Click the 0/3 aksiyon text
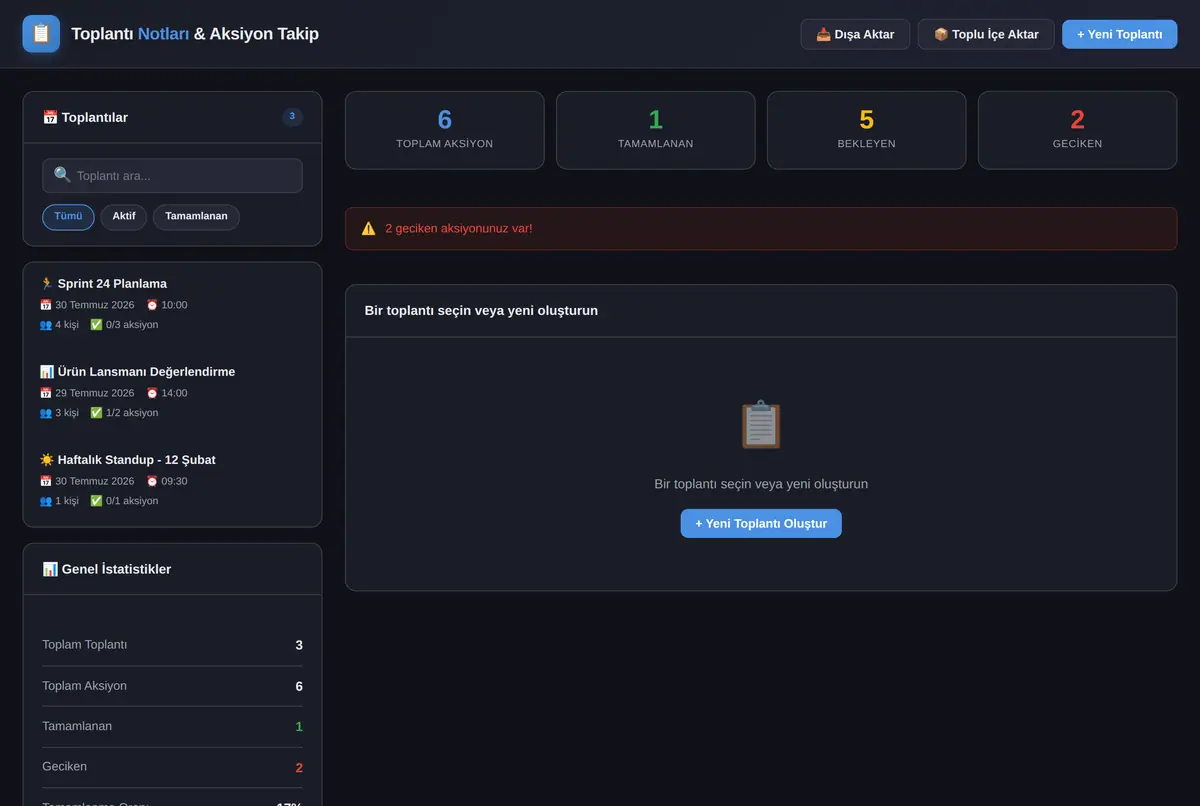1200x806 pixels. (x=132, y=325)
